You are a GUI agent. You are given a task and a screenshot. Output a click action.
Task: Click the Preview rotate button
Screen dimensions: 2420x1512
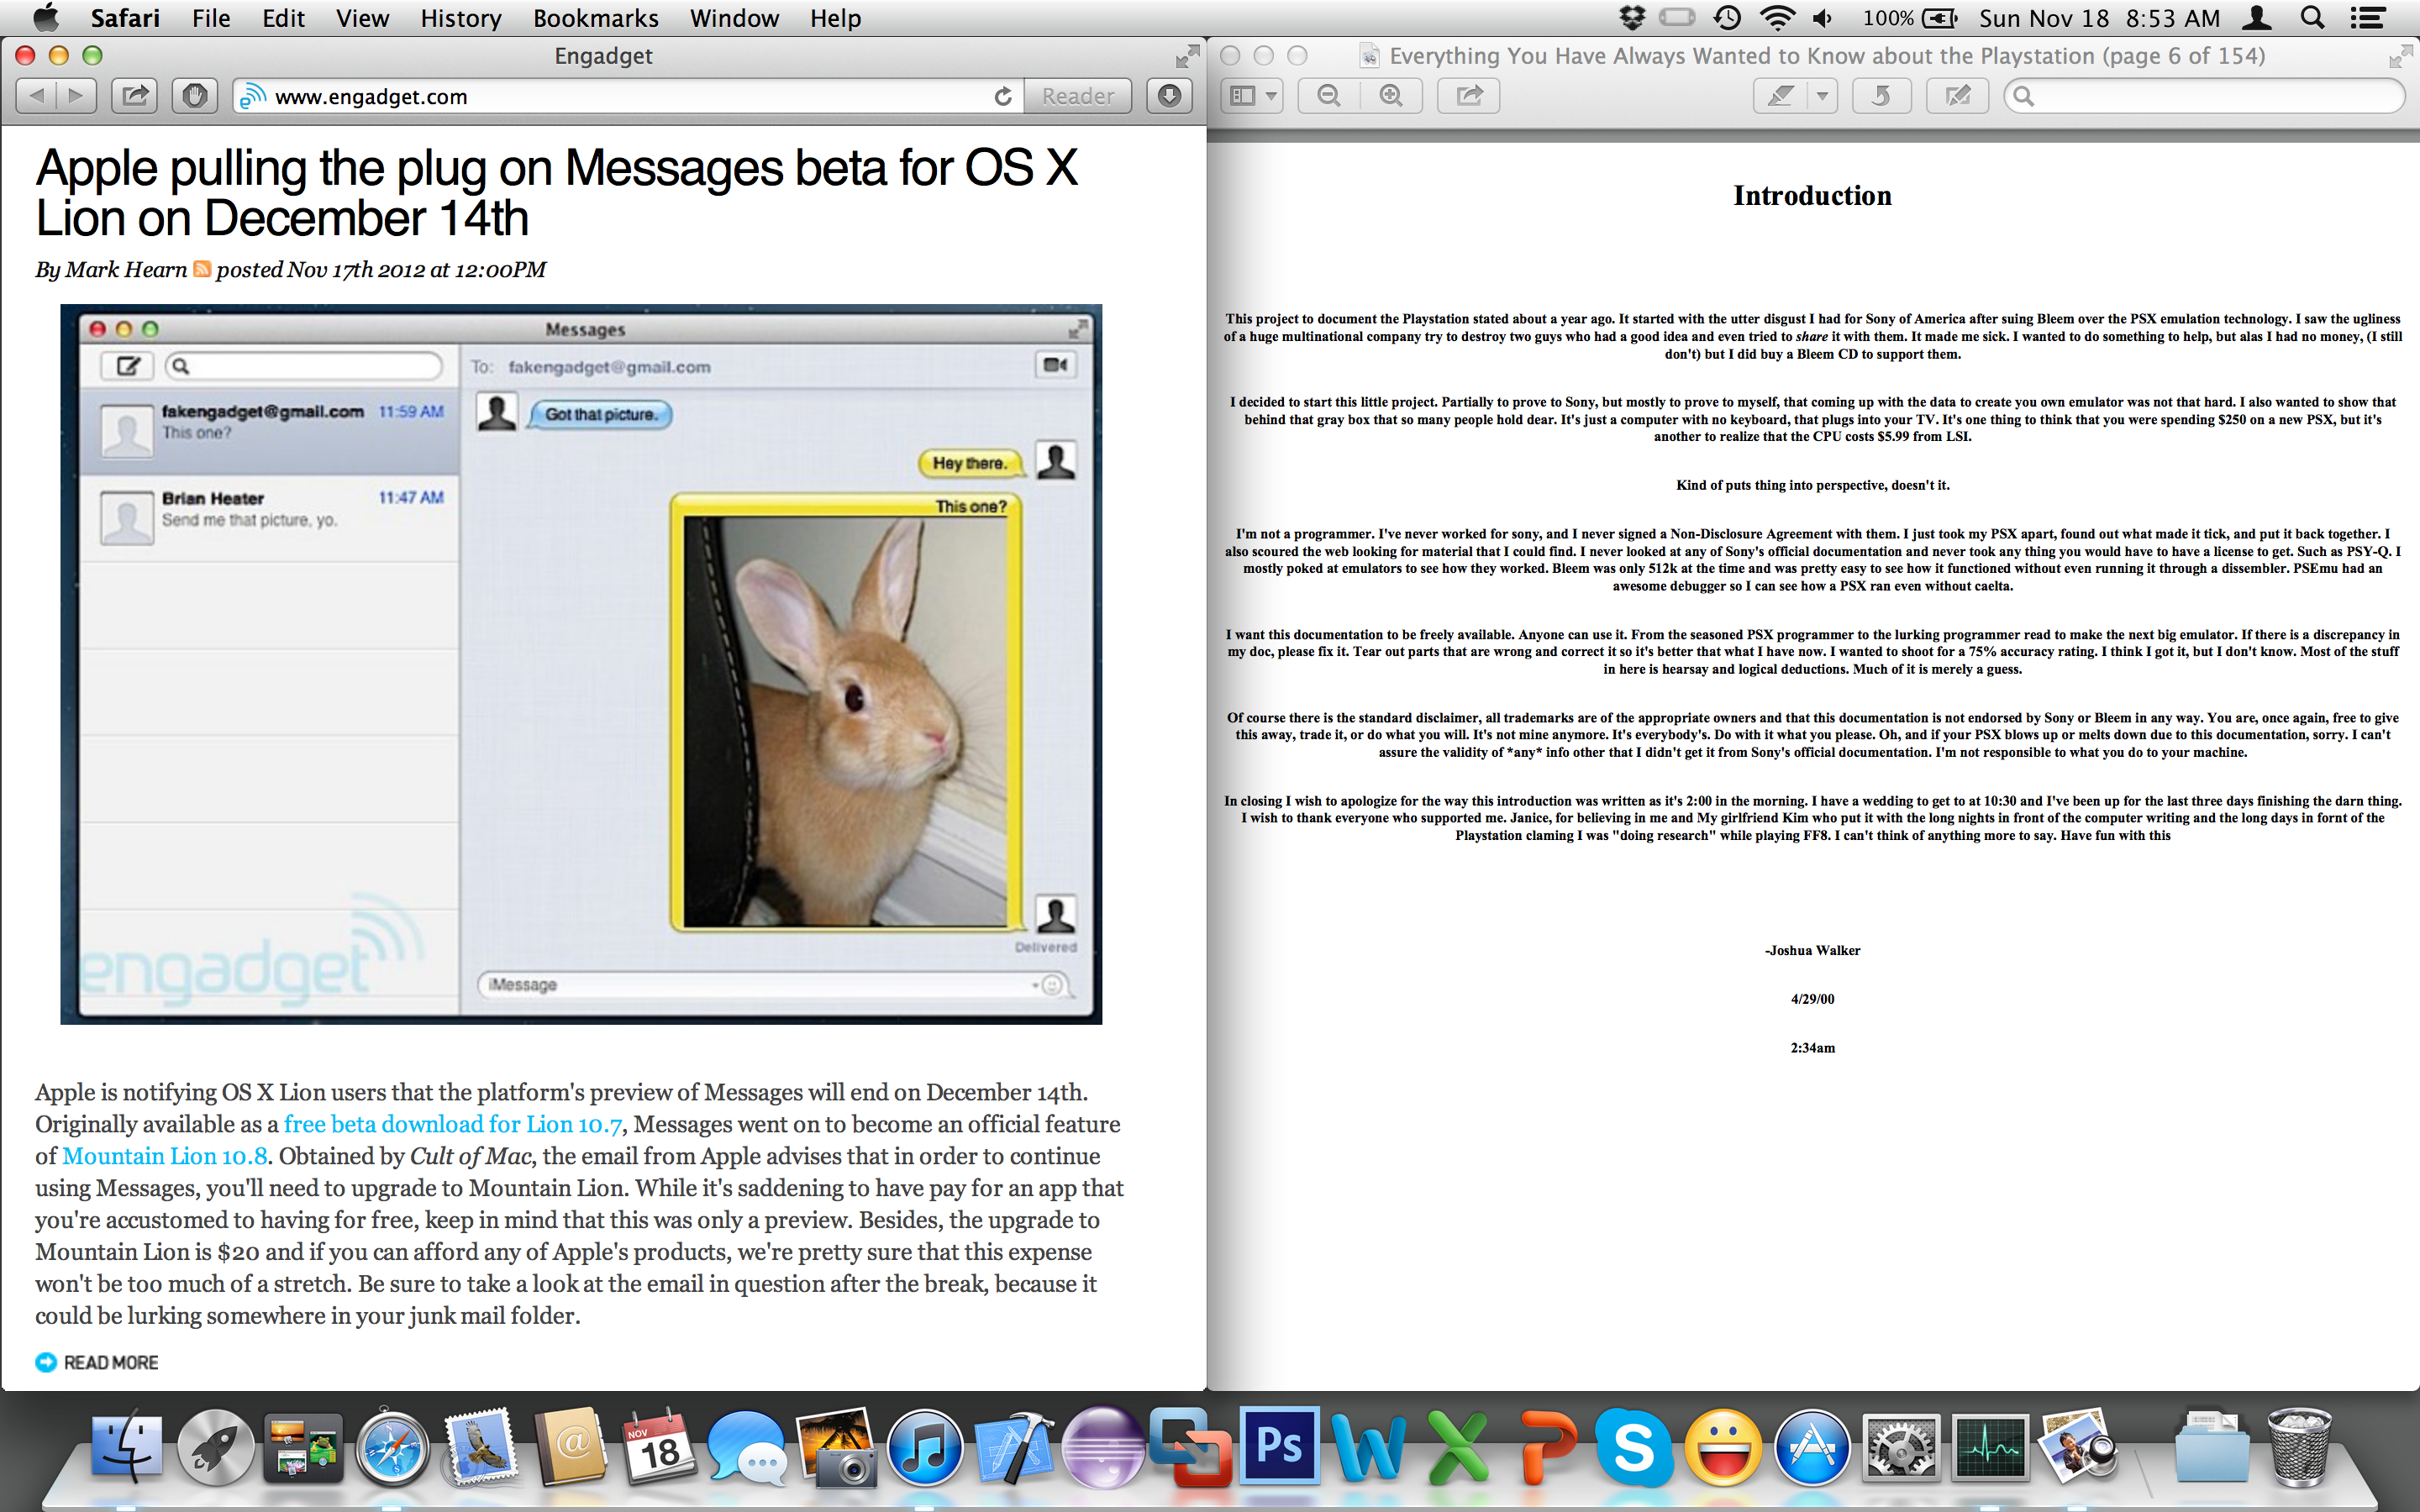(x=1881, y=96)
